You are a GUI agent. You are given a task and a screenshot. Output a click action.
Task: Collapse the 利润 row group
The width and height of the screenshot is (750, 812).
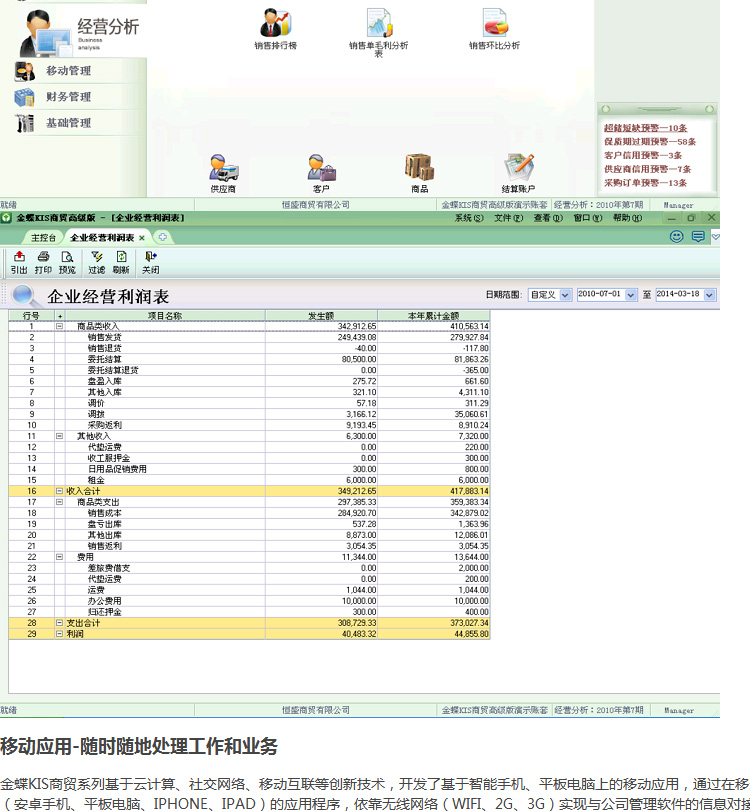pos(60,634)
